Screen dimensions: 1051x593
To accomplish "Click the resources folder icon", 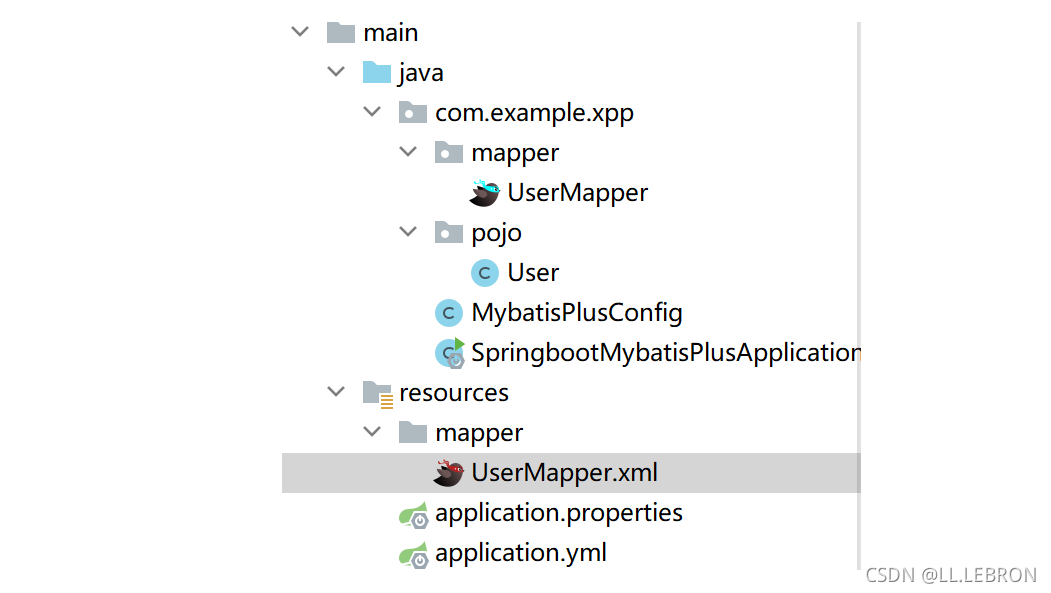I will (378, 394).
